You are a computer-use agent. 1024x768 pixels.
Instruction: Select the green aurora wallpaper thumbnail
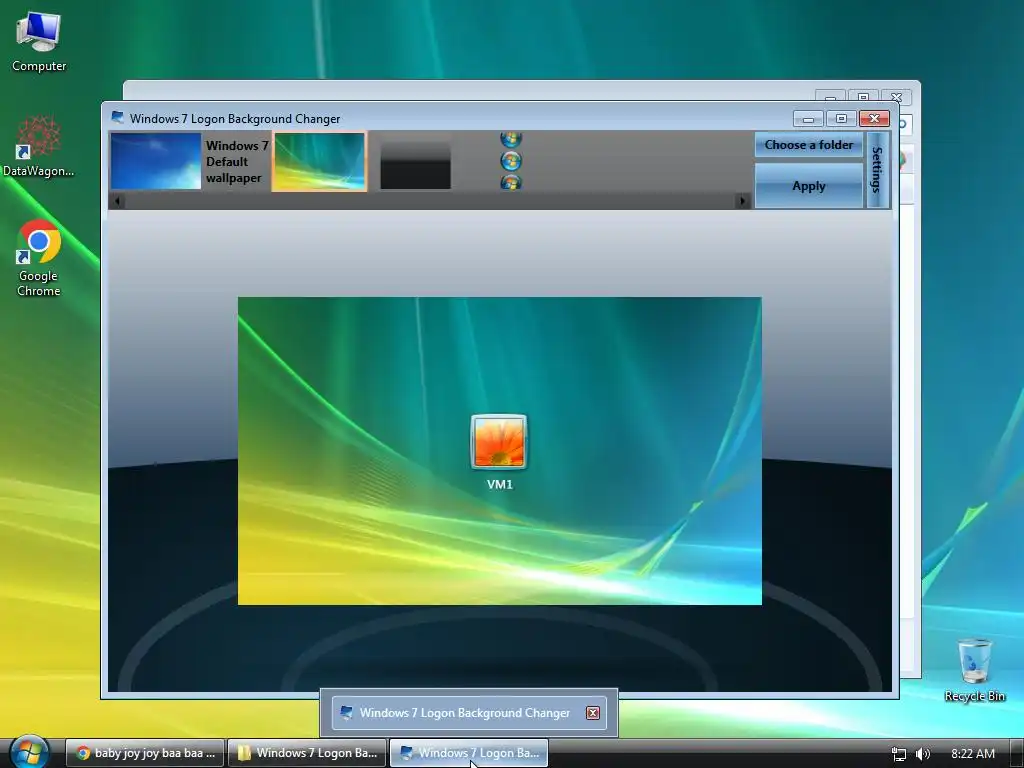[319, 161]
